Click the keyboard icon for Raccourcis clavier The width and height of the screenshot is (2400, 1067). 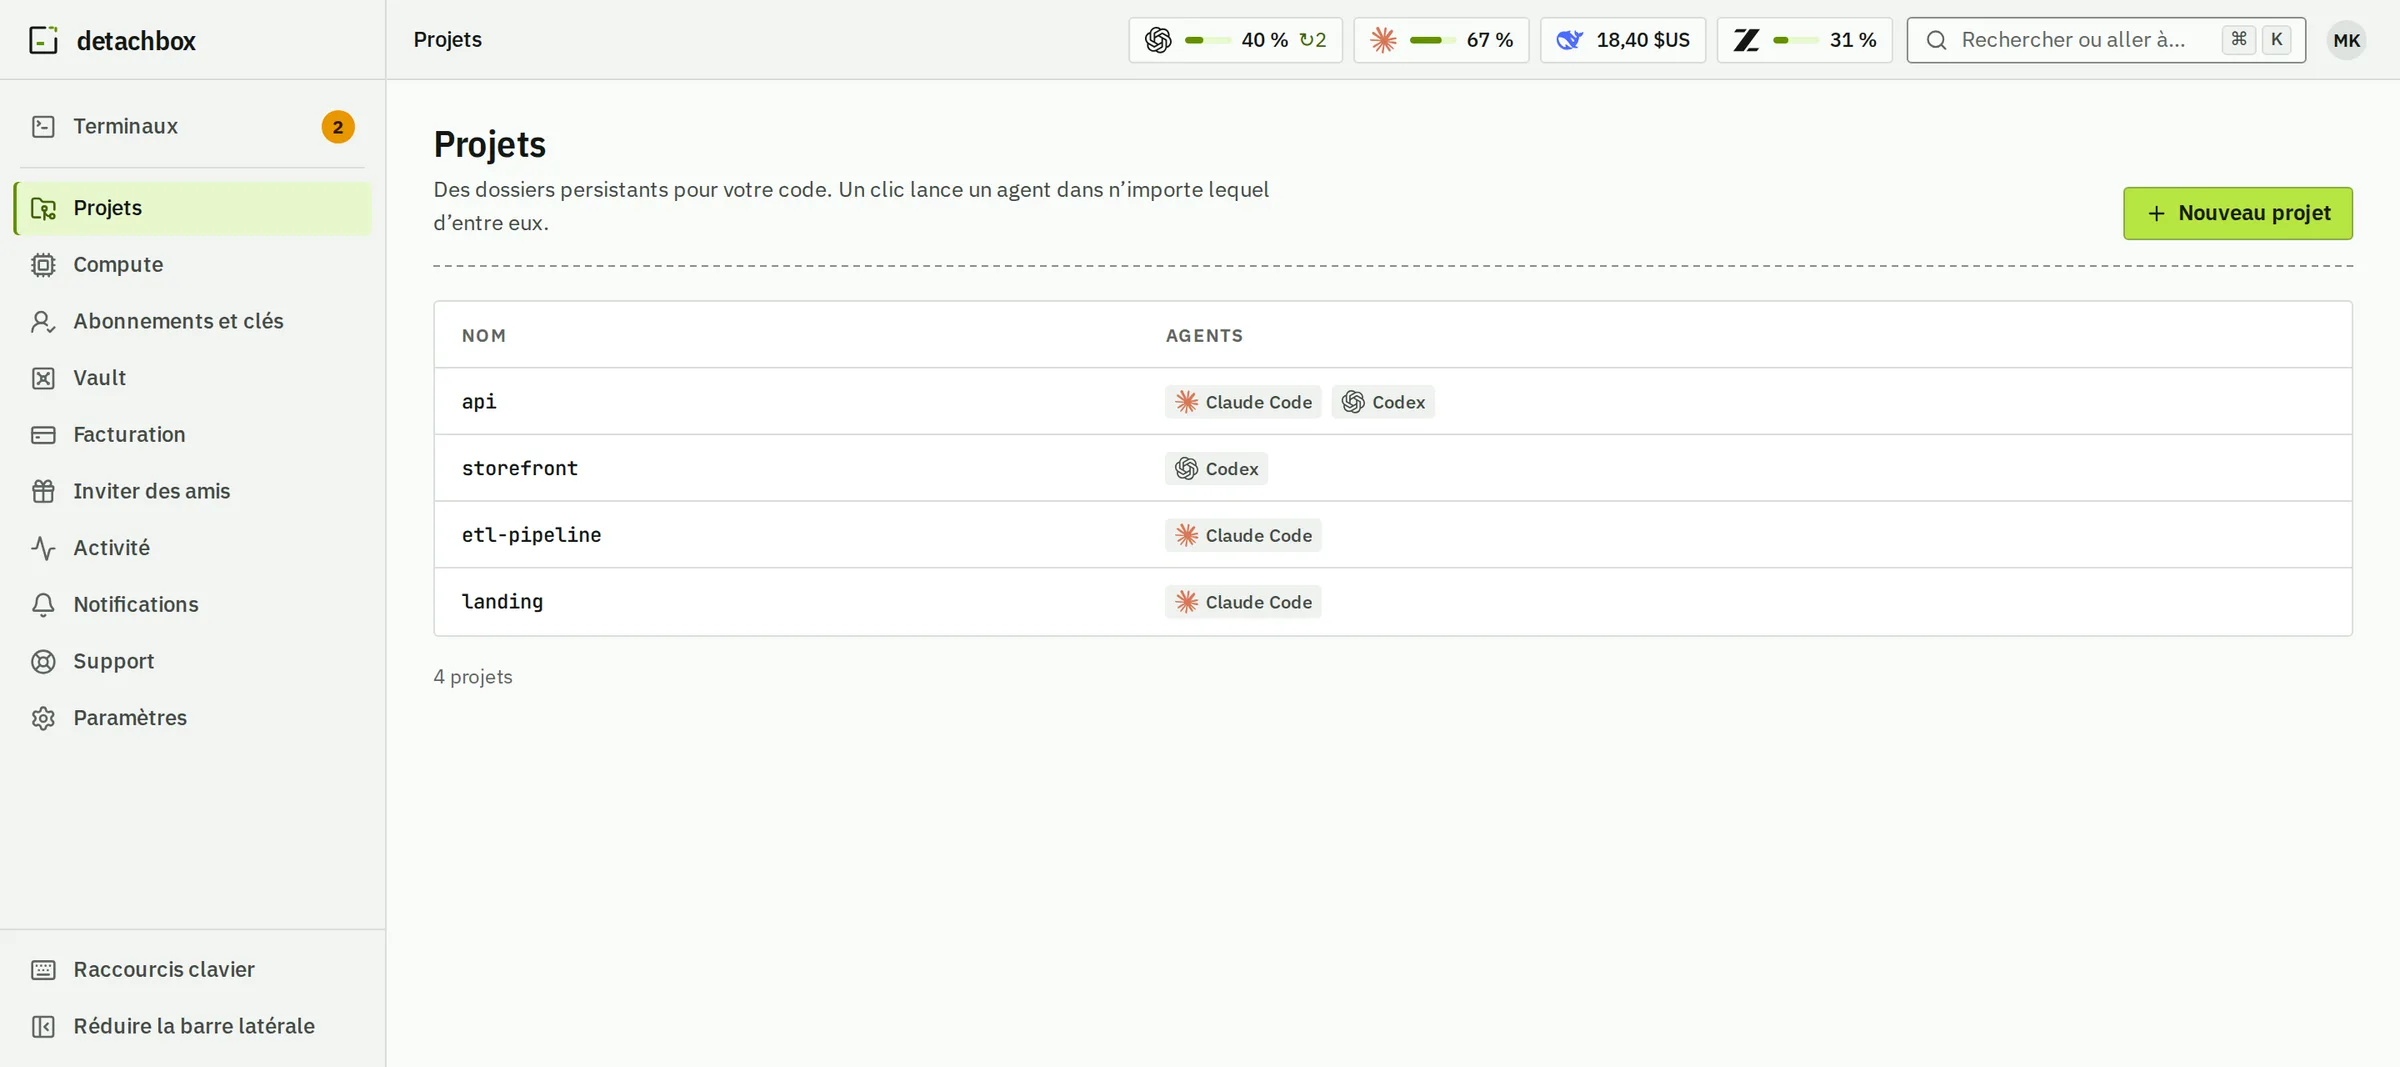coord(43,970)
